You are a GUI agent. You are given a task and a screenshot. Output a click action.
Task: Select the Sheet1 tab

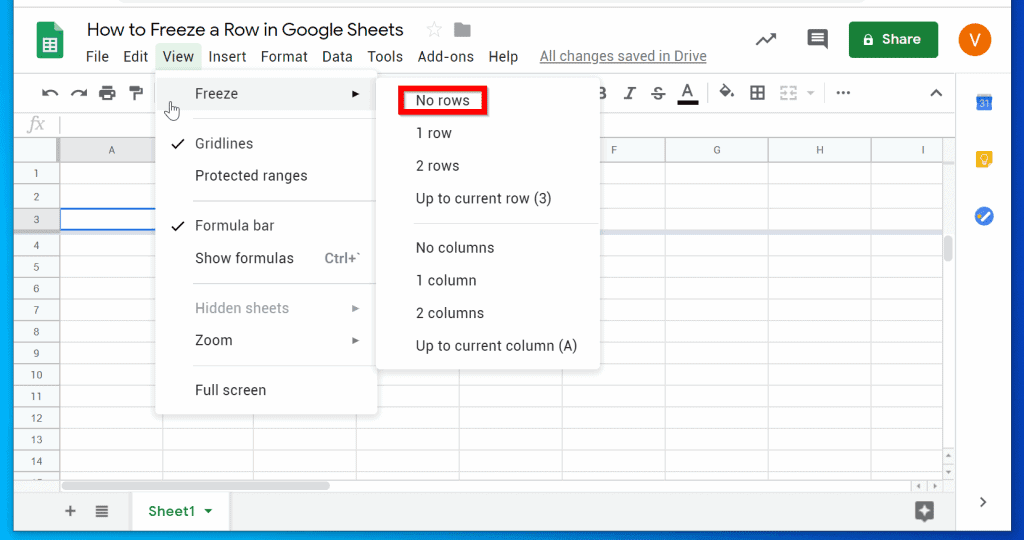pos(171,511)
